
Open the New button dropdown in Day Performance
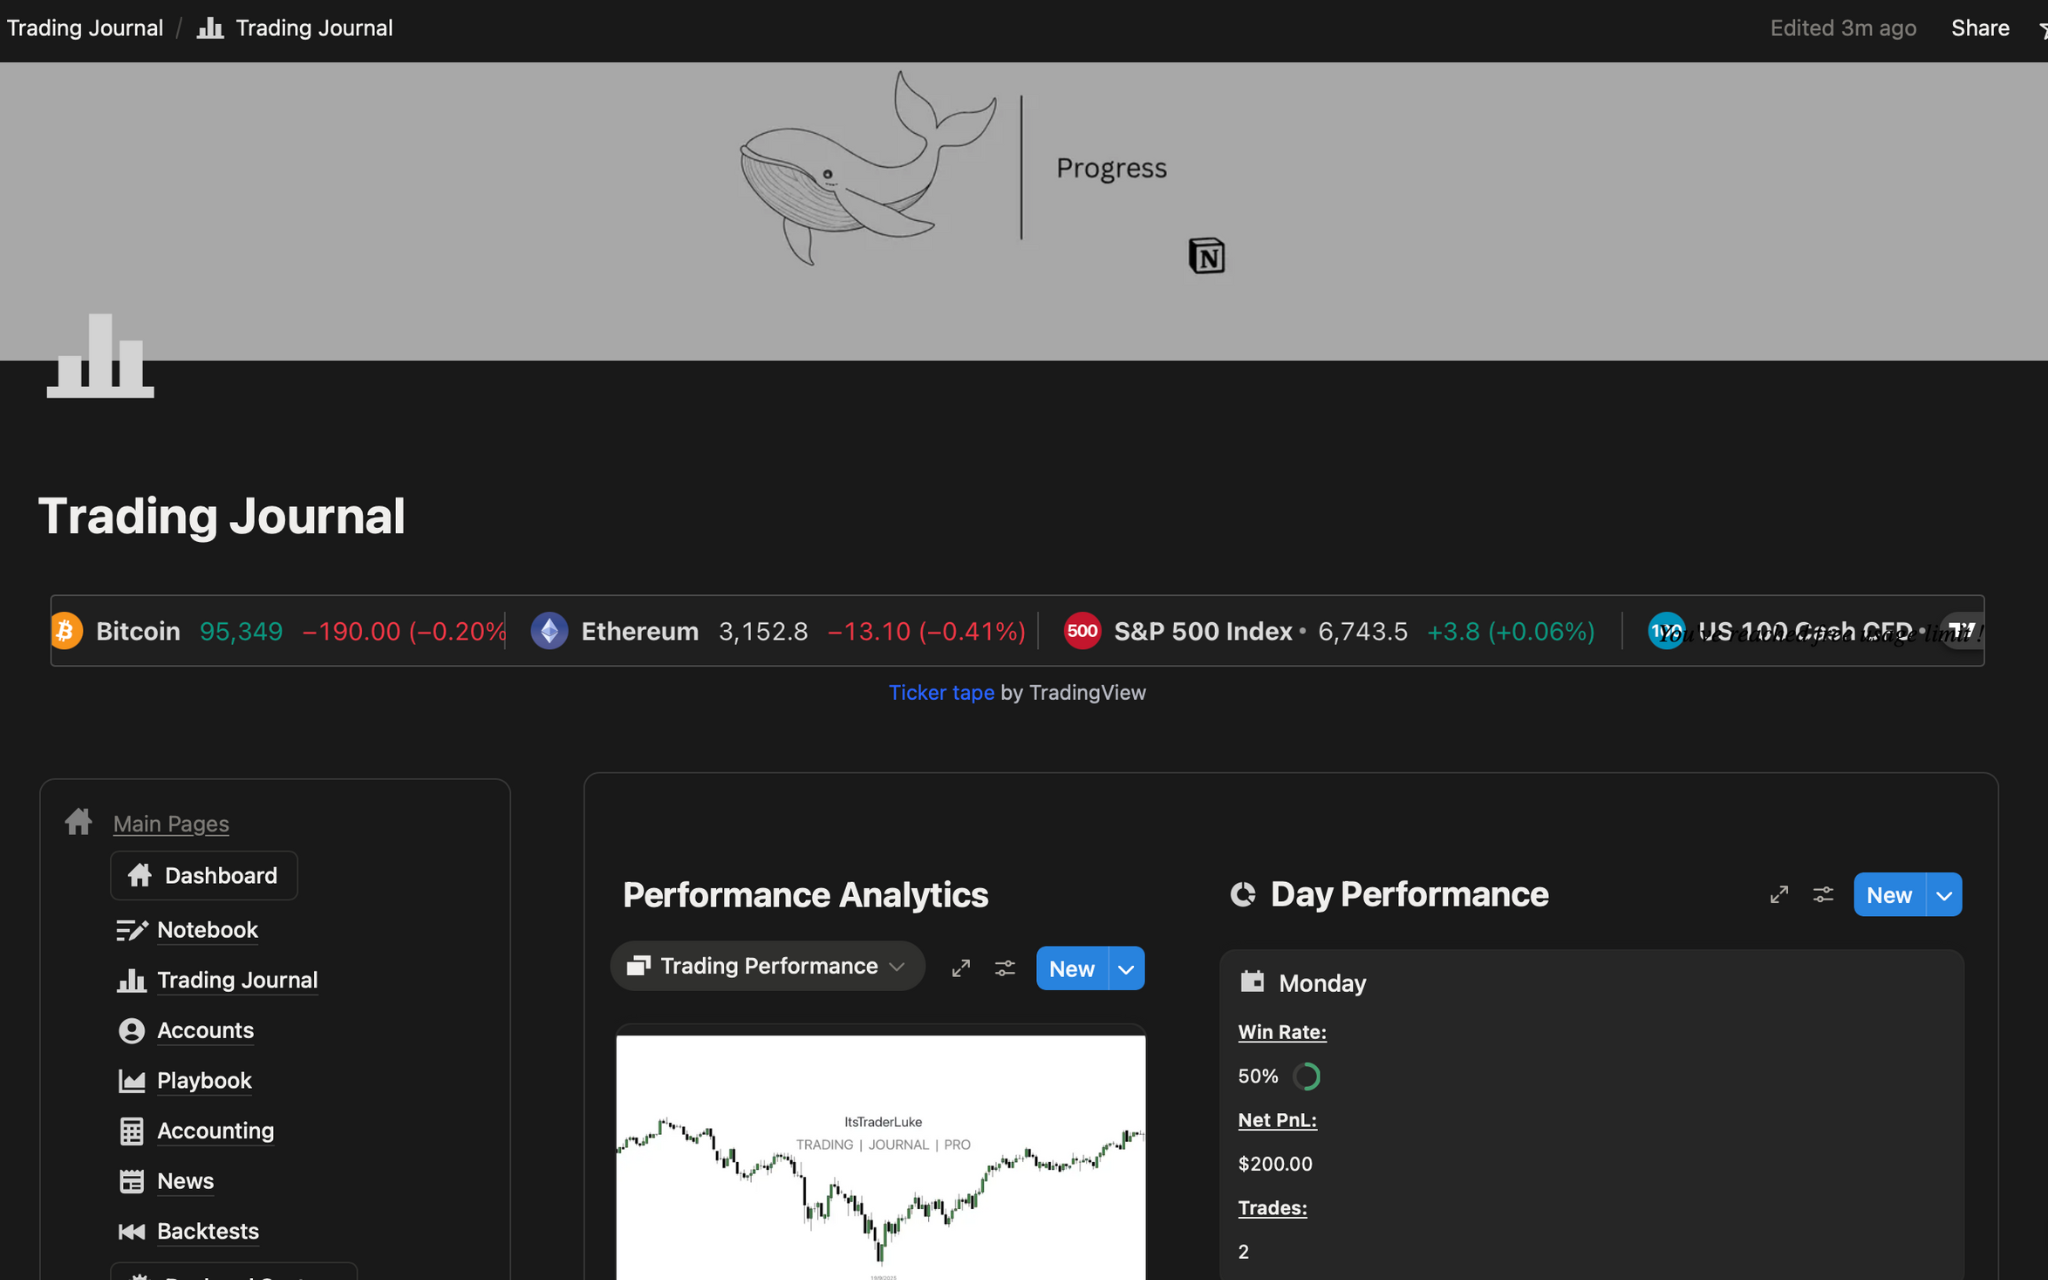(x=1944, y=894)
